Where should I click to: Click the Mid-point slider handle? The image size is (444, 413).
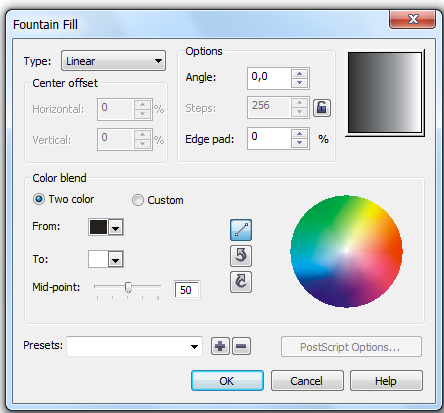(128, 287)
